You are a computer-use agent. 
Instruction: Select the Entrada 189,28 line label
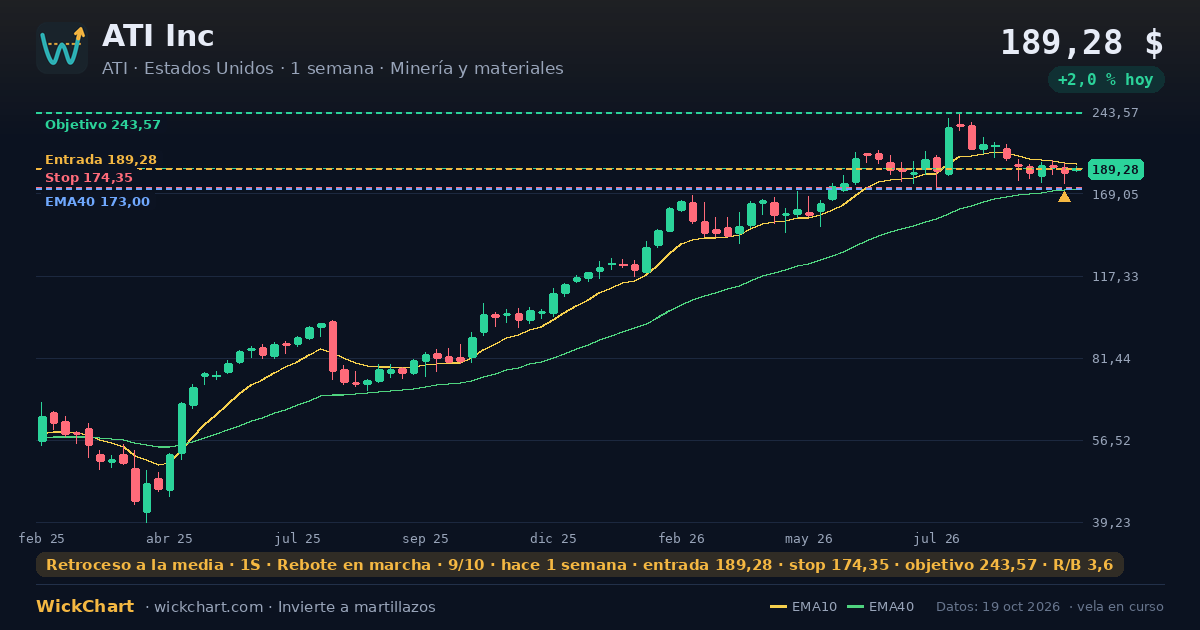pos(101,160)
